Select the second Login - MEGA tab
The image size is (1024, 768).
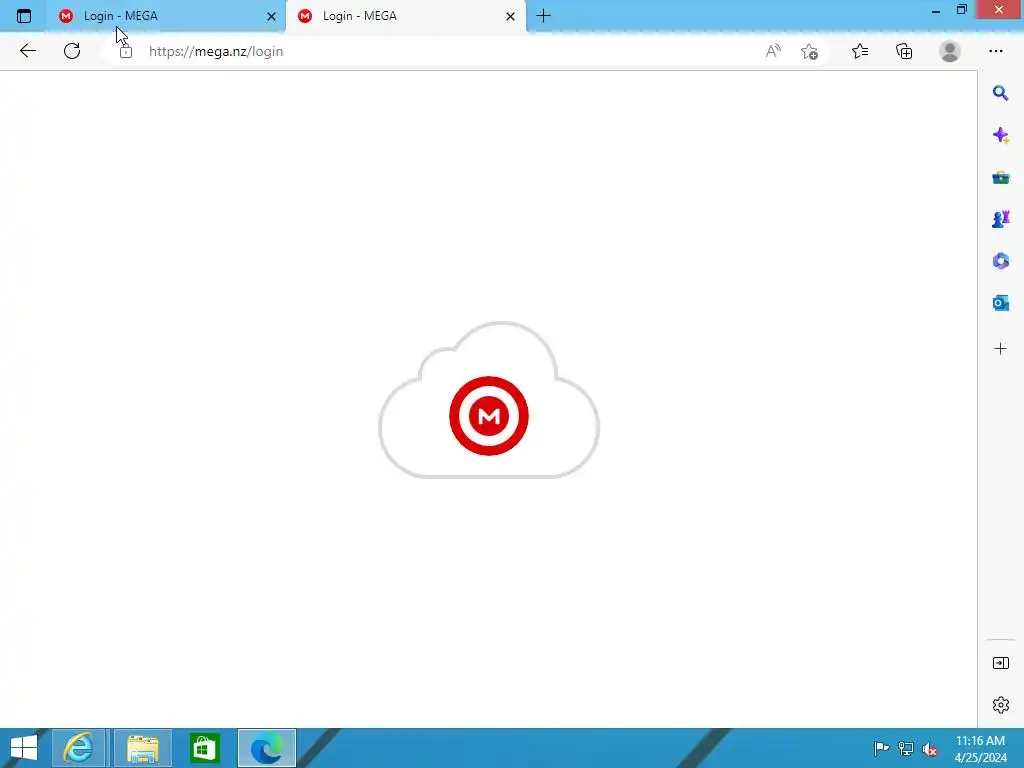406,16
